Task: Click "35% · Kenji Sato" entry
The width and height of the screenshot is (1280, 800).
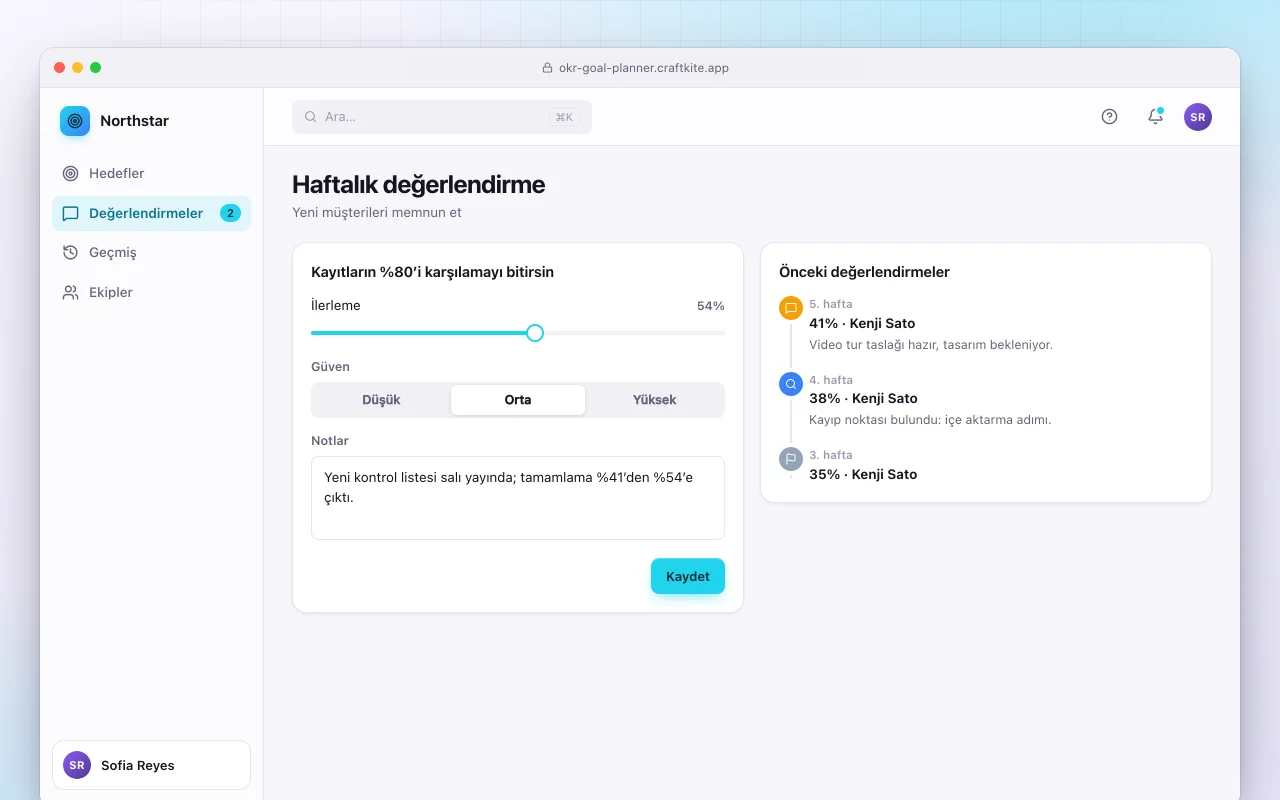Action: [863, 474]
